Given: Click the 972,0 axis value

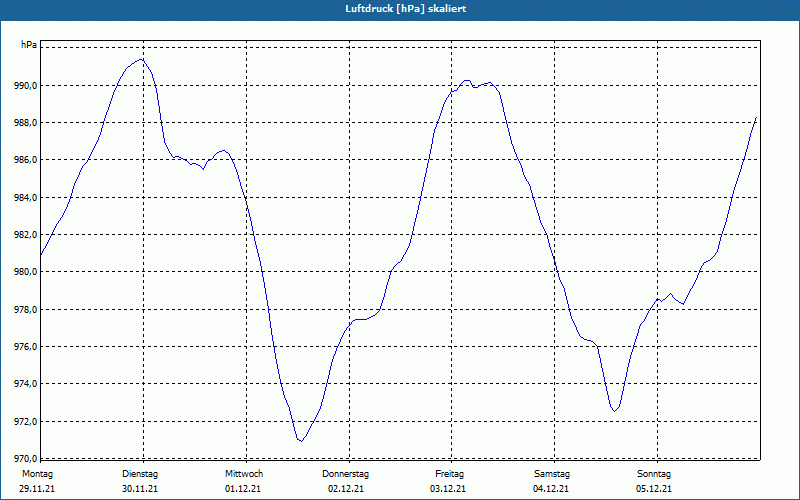Looking at the screenshot, I should pyautogui.click(x=26, y=422).
